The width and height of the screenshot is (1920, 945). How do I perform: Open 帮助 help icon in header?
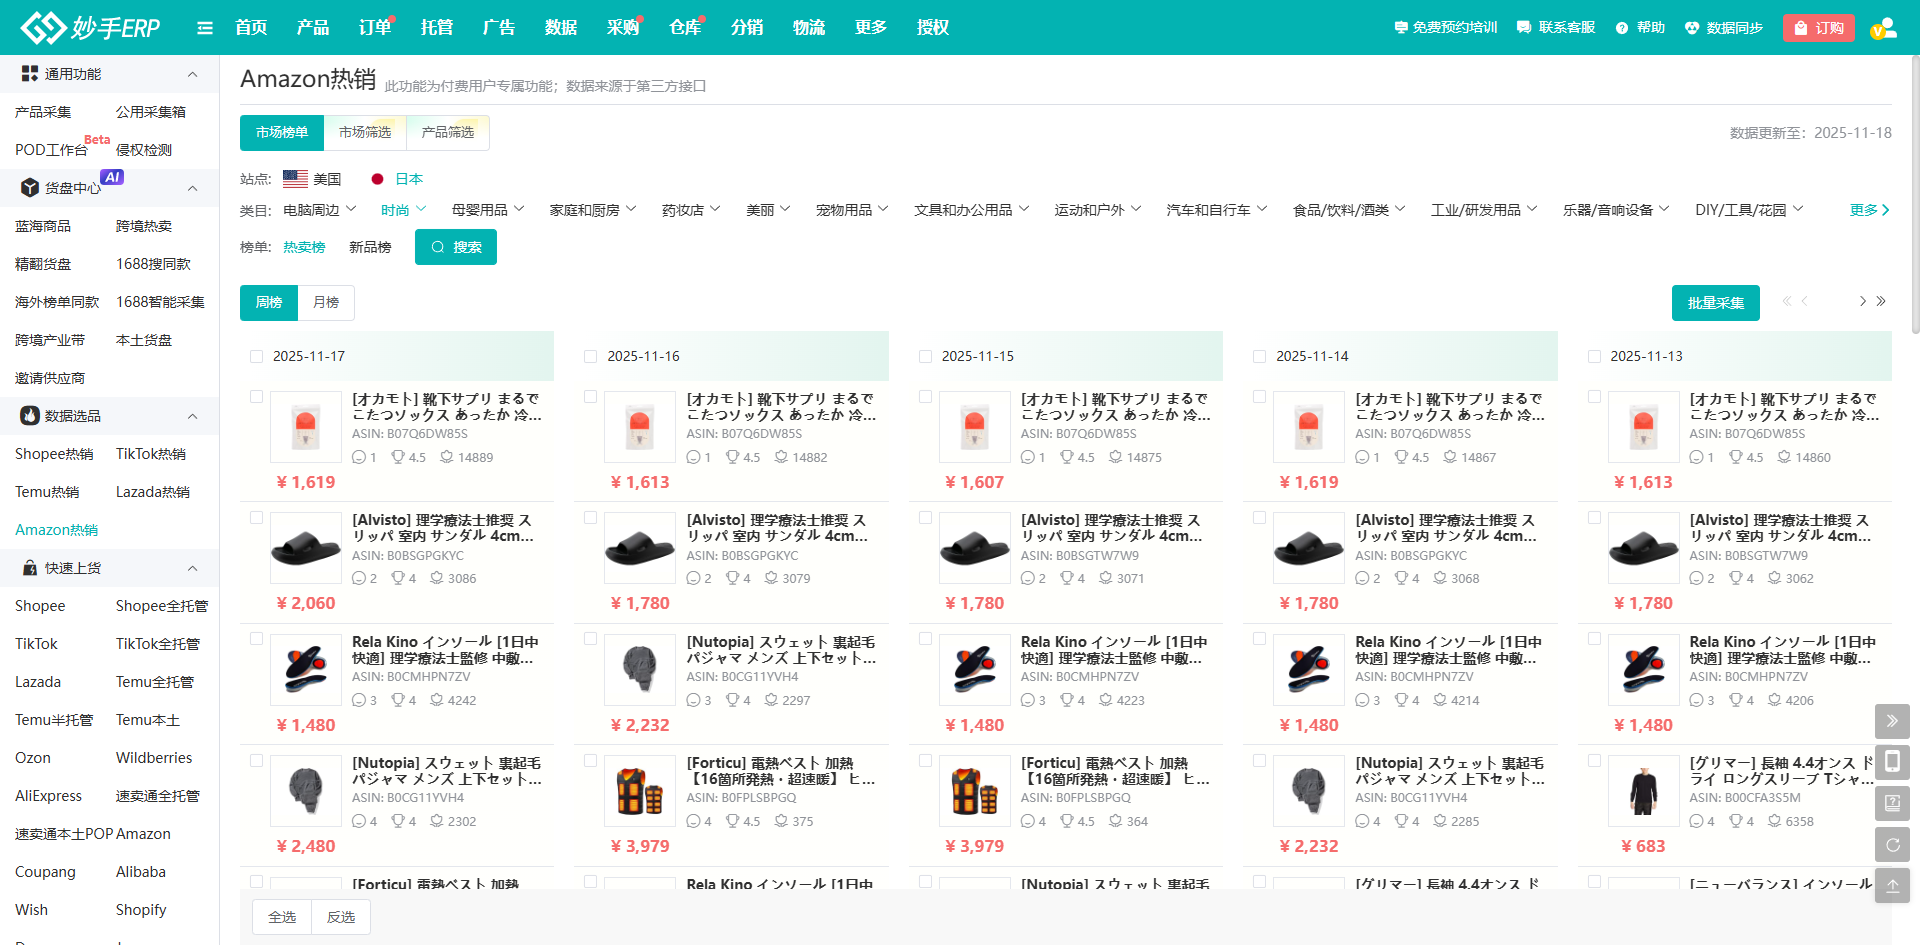(x=1622, y=28)
